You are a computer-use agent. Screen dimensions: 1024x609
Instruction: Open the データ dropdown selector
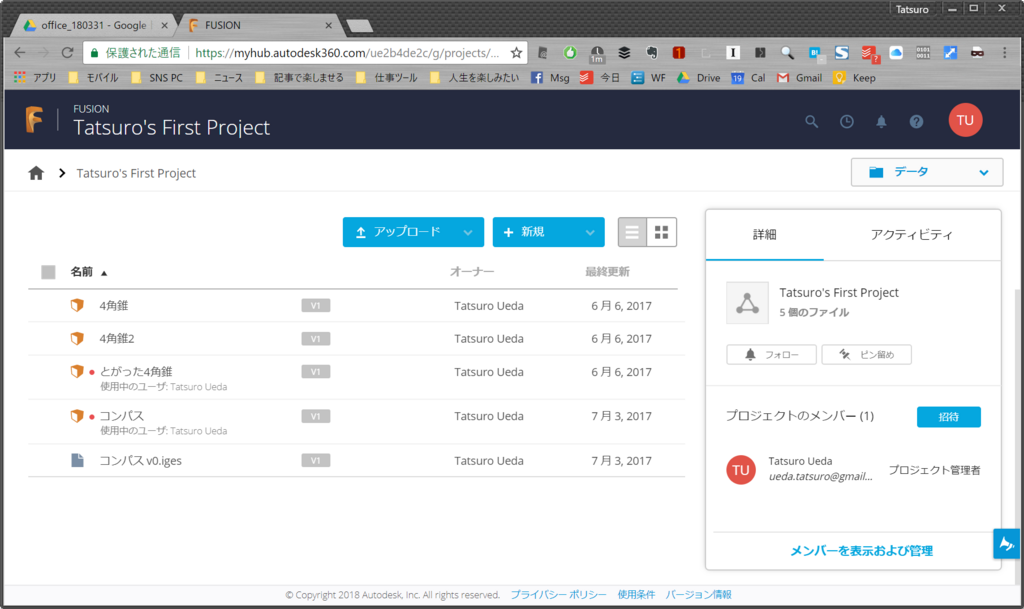coord(927,172)
